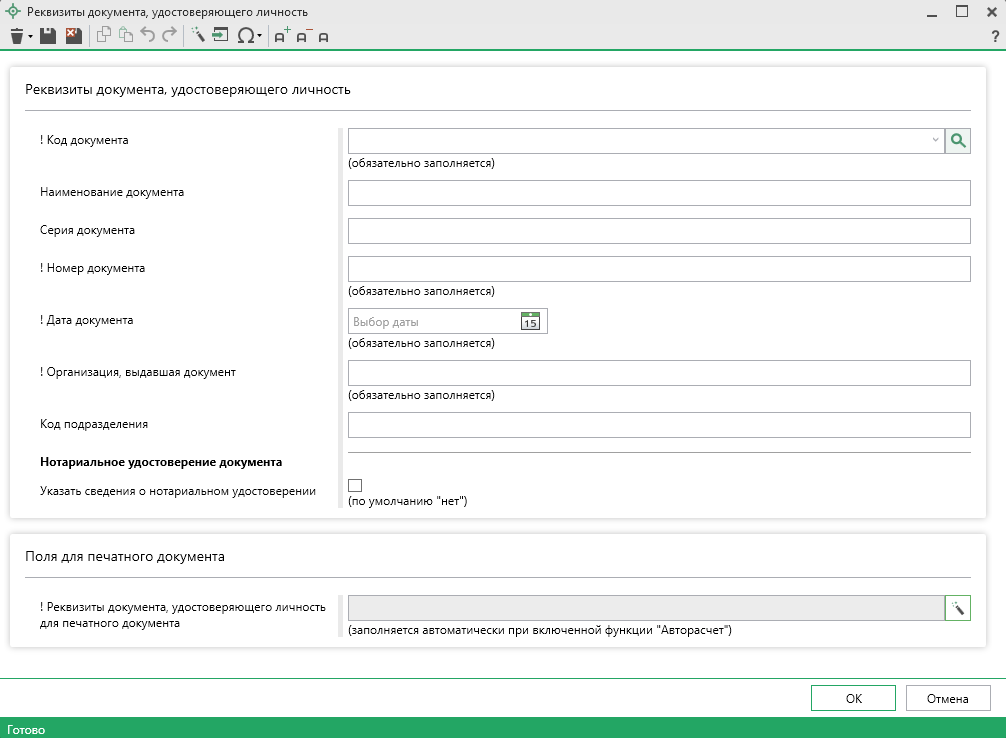This screenshot has height=738, width=1006.
Task: Decrease font size with A- icon
Action: click(x=304, y=36)
